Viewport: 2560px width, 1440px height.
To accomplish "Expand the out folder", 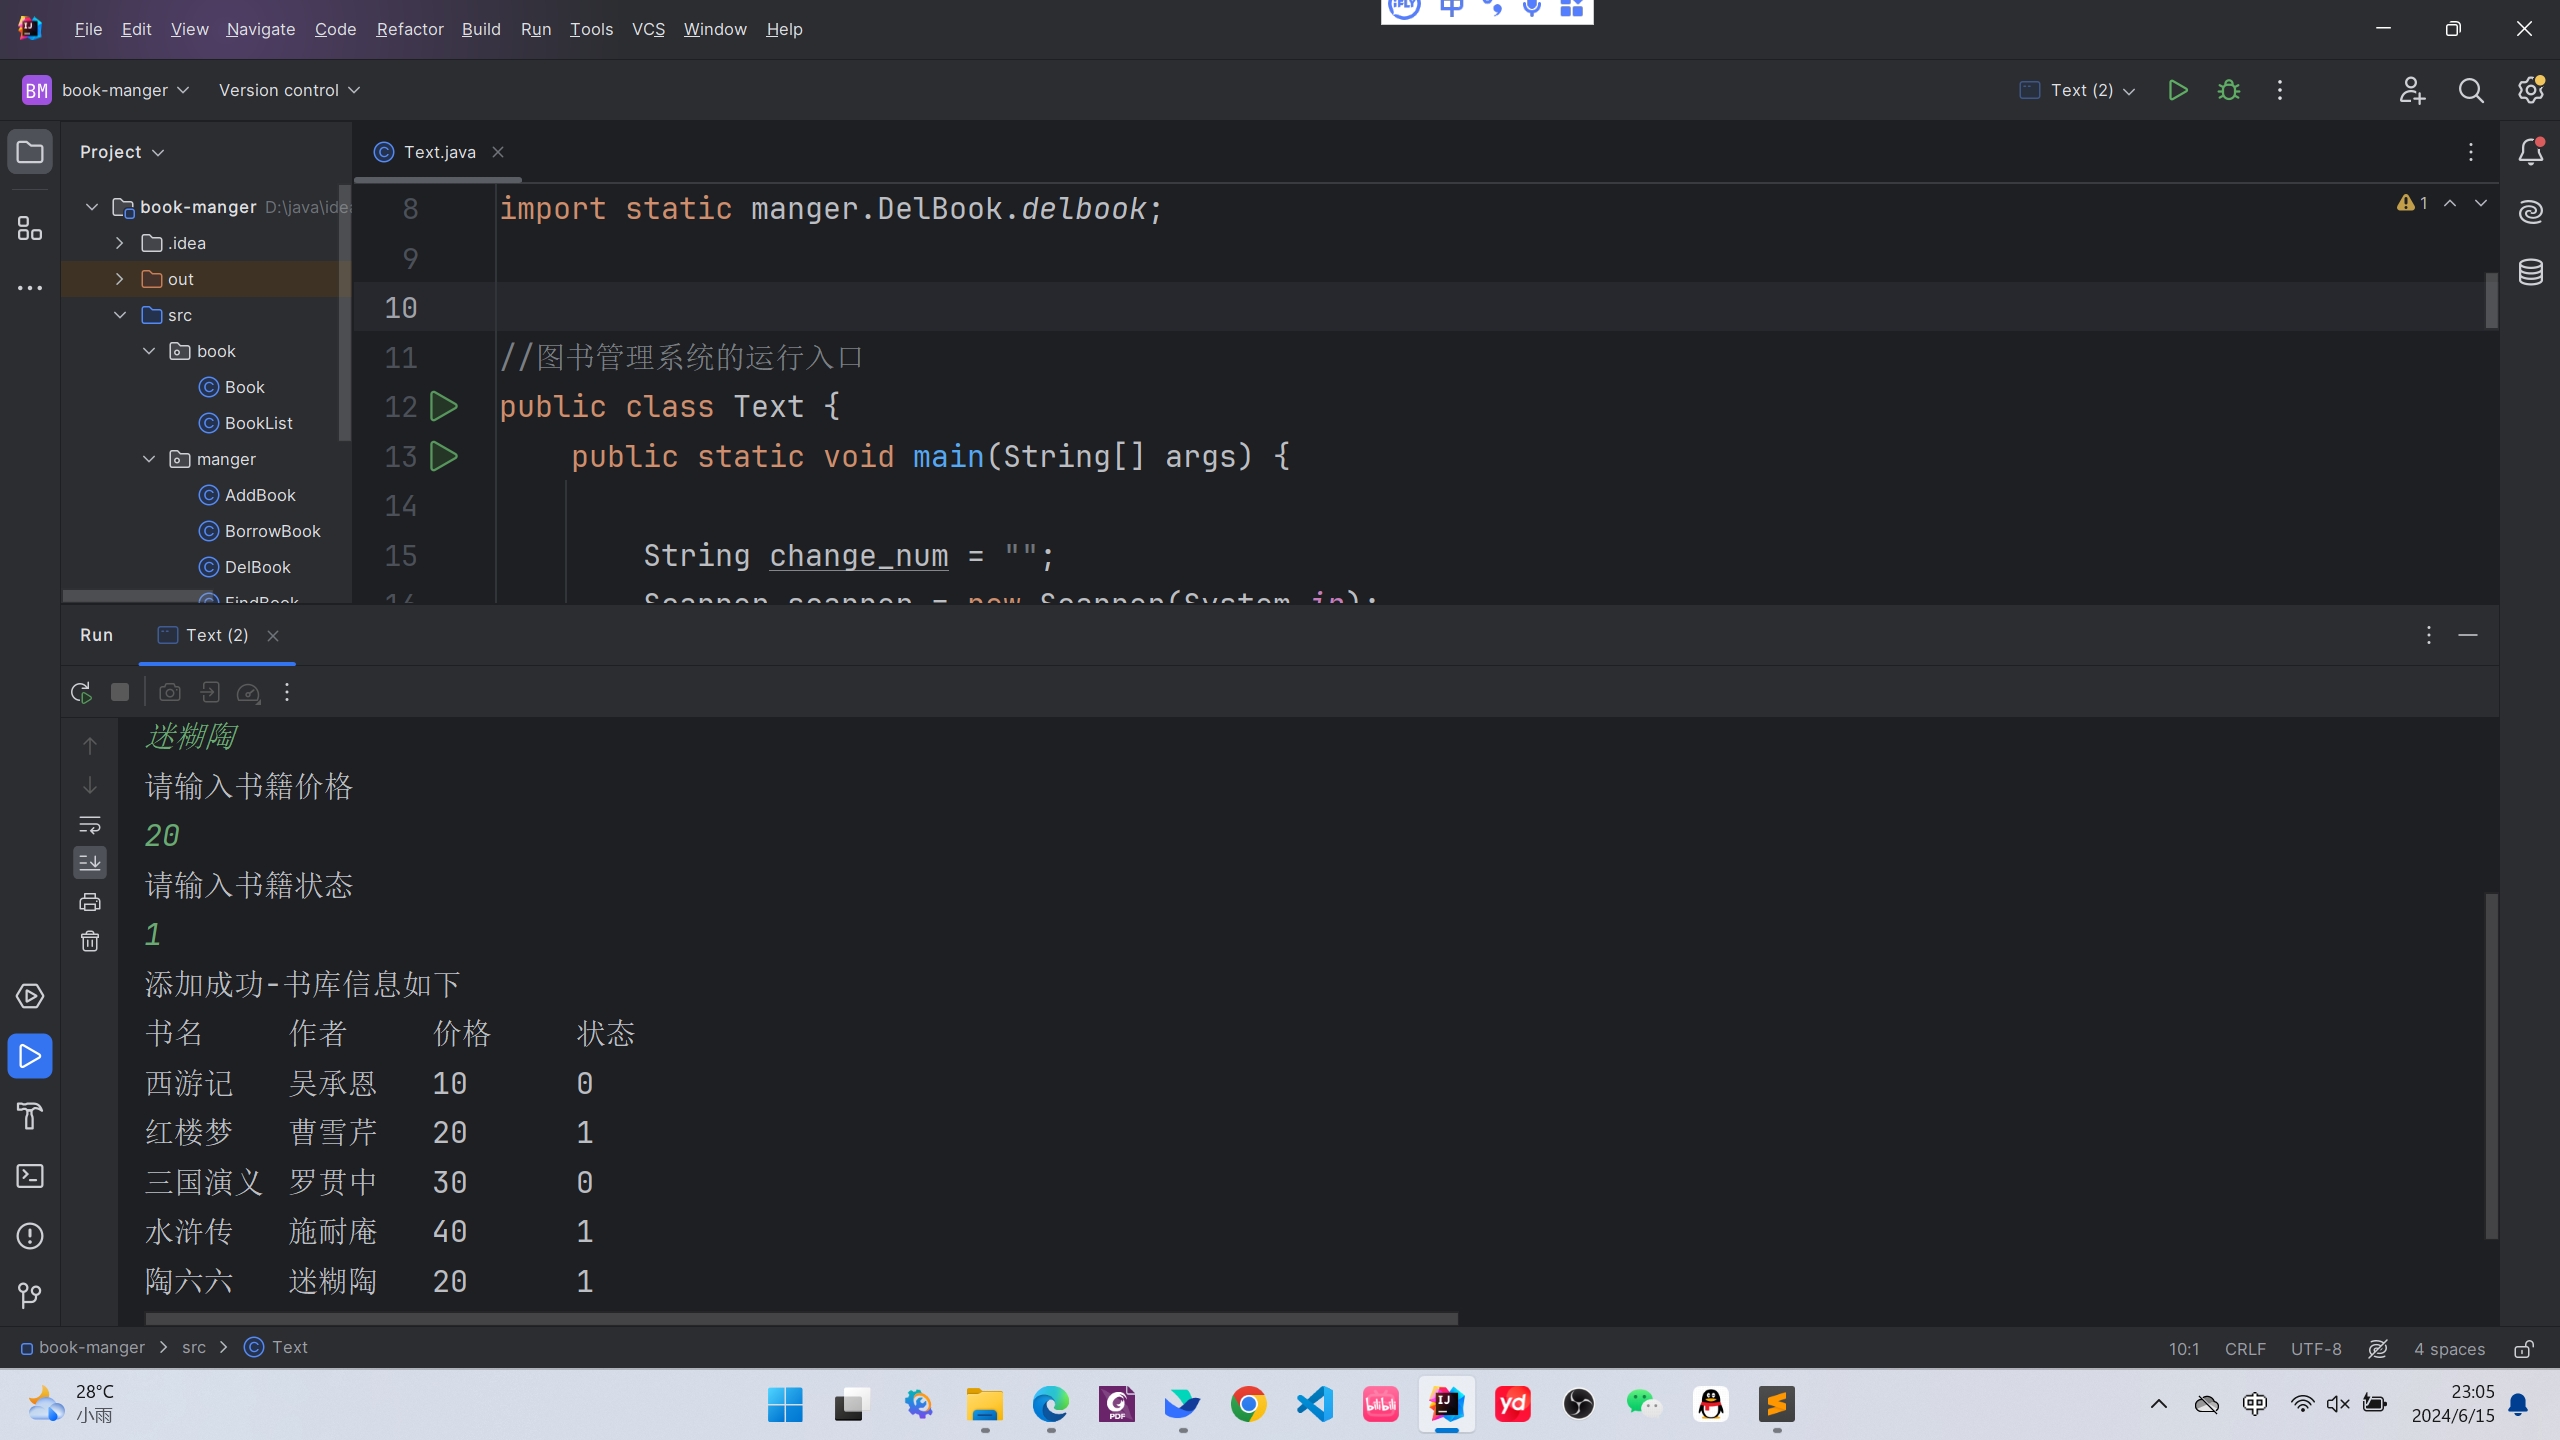I will (120, 279).
